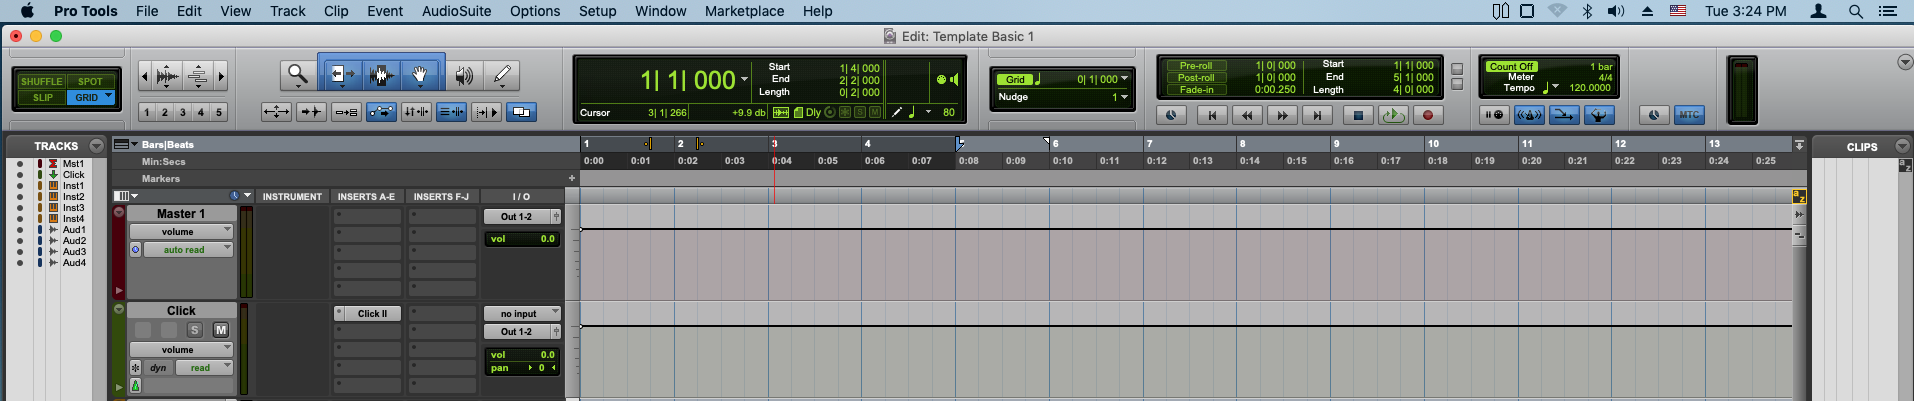The height and width of the screenshot is (401, 1914).
Task: Click Go to End transport button
Action: [1317, 115]
